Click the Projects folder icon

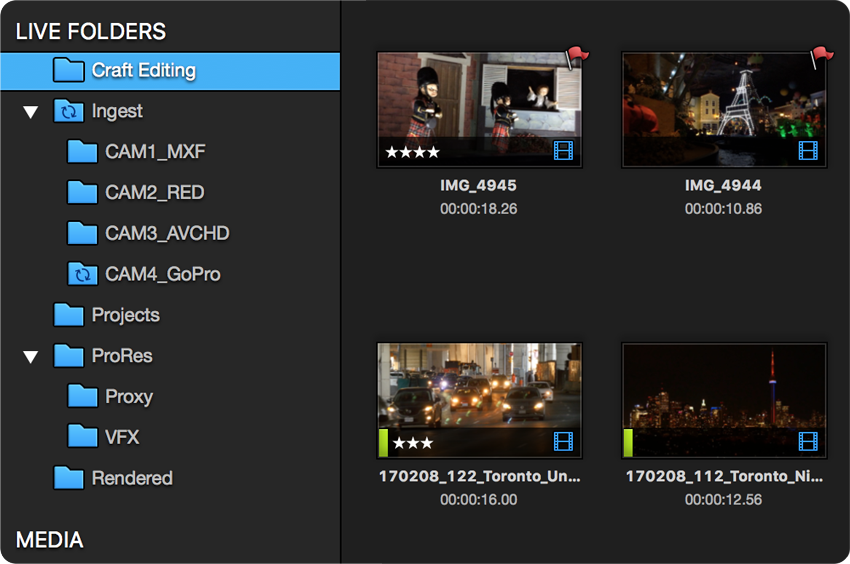tap(69, 315)
